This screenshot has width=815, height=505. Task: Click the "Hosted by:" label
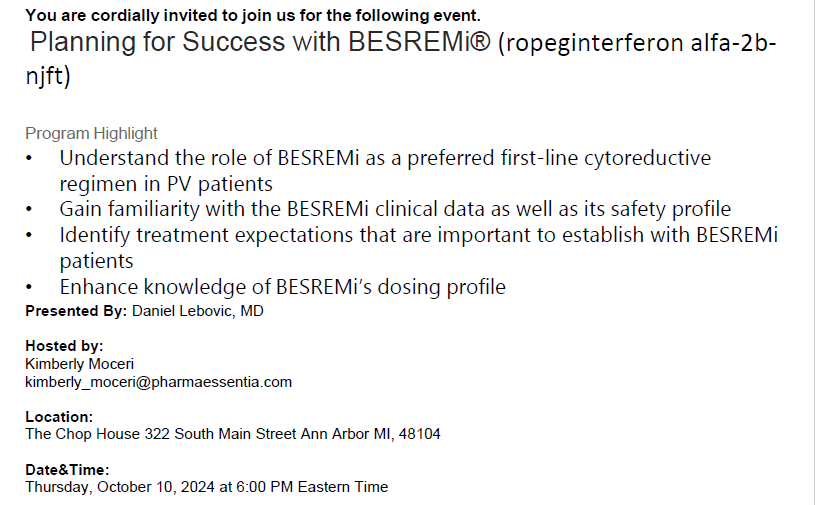[64, 346]
